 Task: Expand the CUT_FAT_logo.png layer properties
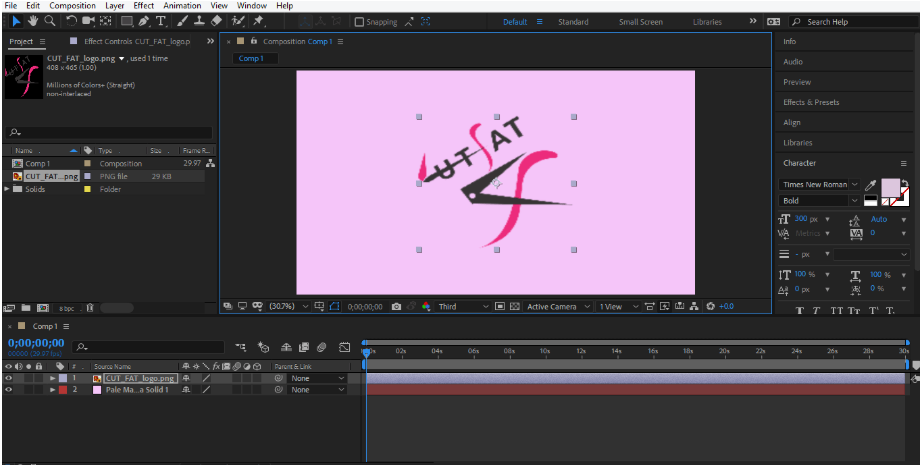coord(52,378)
